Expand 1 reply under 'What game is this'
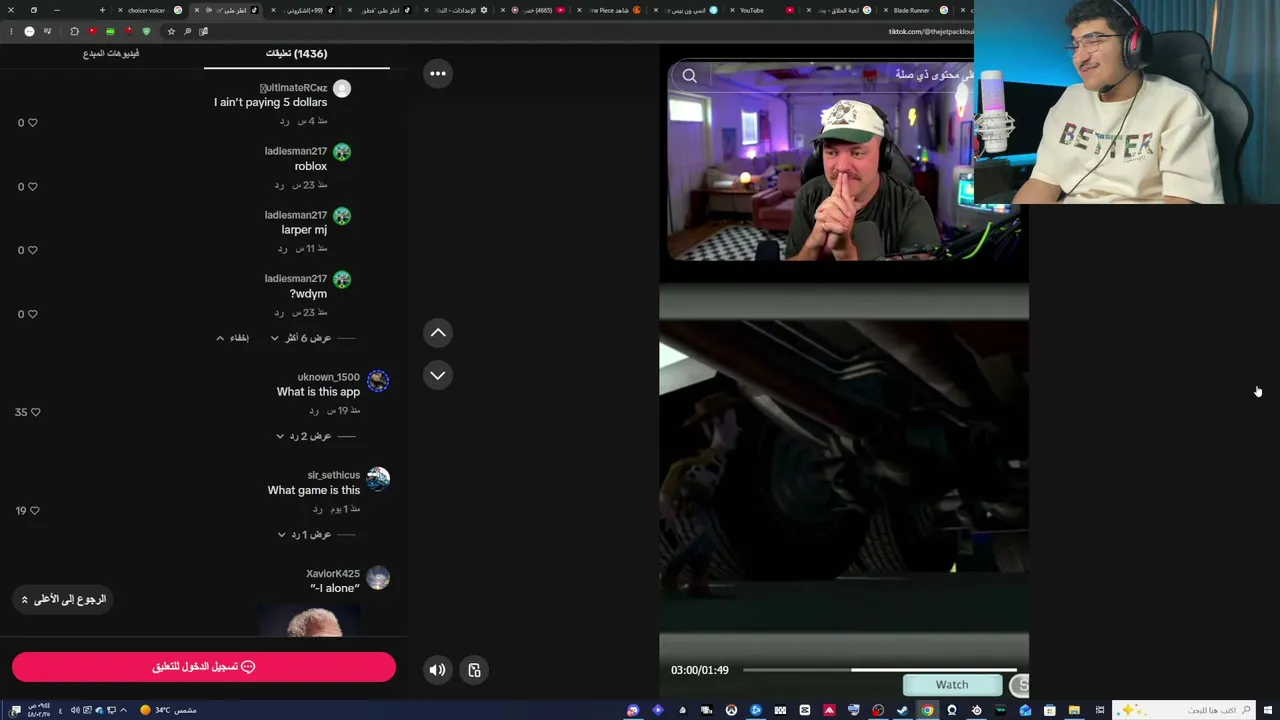This screenshot has width=1280, height=720. 304,535
